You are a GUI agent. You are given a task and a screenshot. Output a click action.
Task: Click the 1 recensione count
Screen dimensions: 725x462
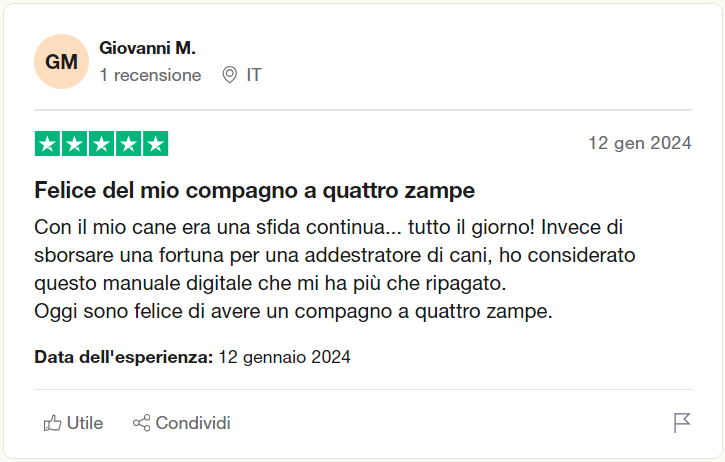(x=150, y=75)
